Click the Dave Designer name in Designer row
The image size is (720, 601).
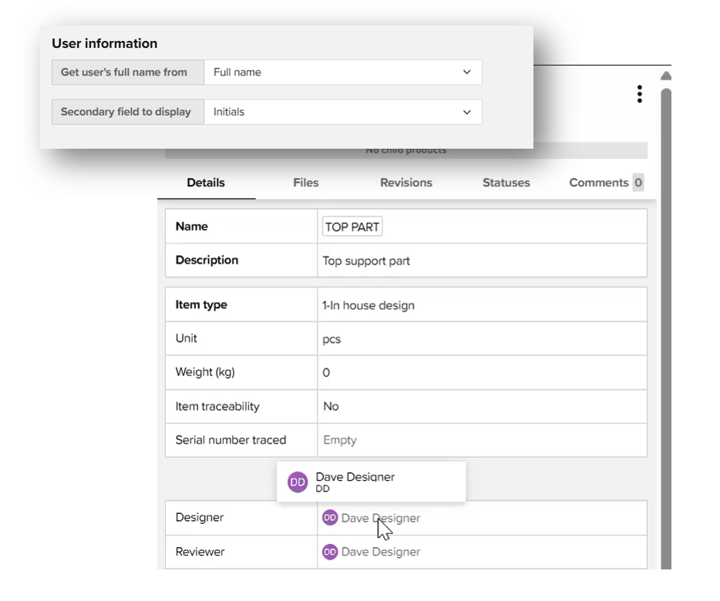[x=381, y=518]
